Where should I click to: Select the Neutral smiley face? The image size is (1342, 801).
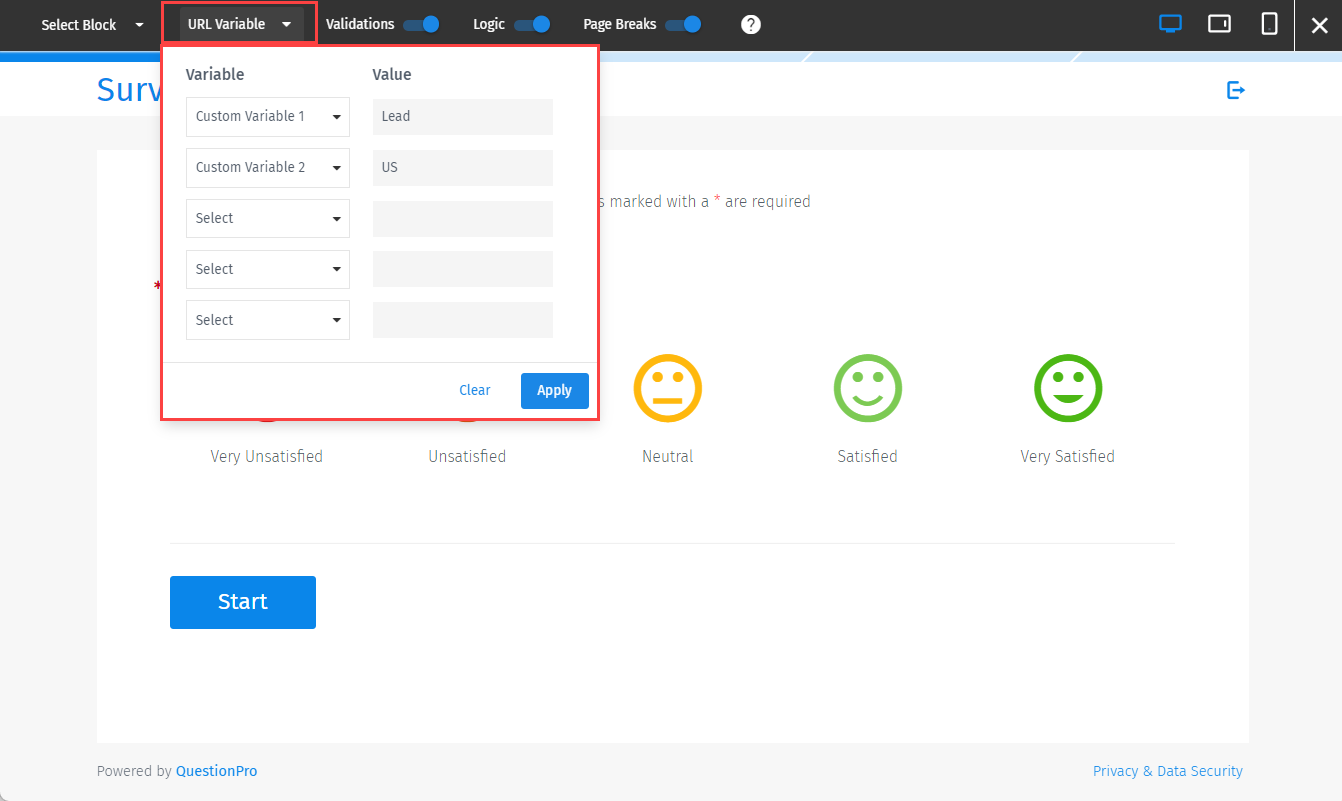[x=667, y=388]
